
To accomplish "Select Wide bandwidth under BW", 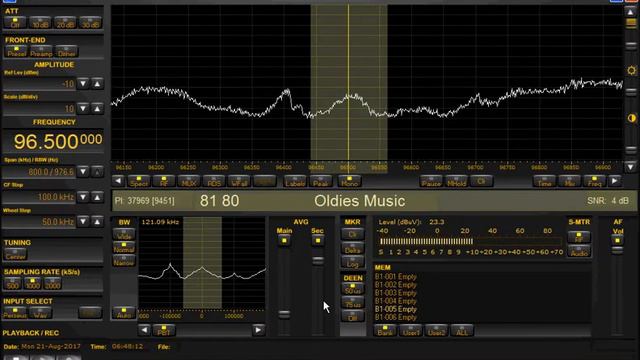I will (x=124, y=234).
